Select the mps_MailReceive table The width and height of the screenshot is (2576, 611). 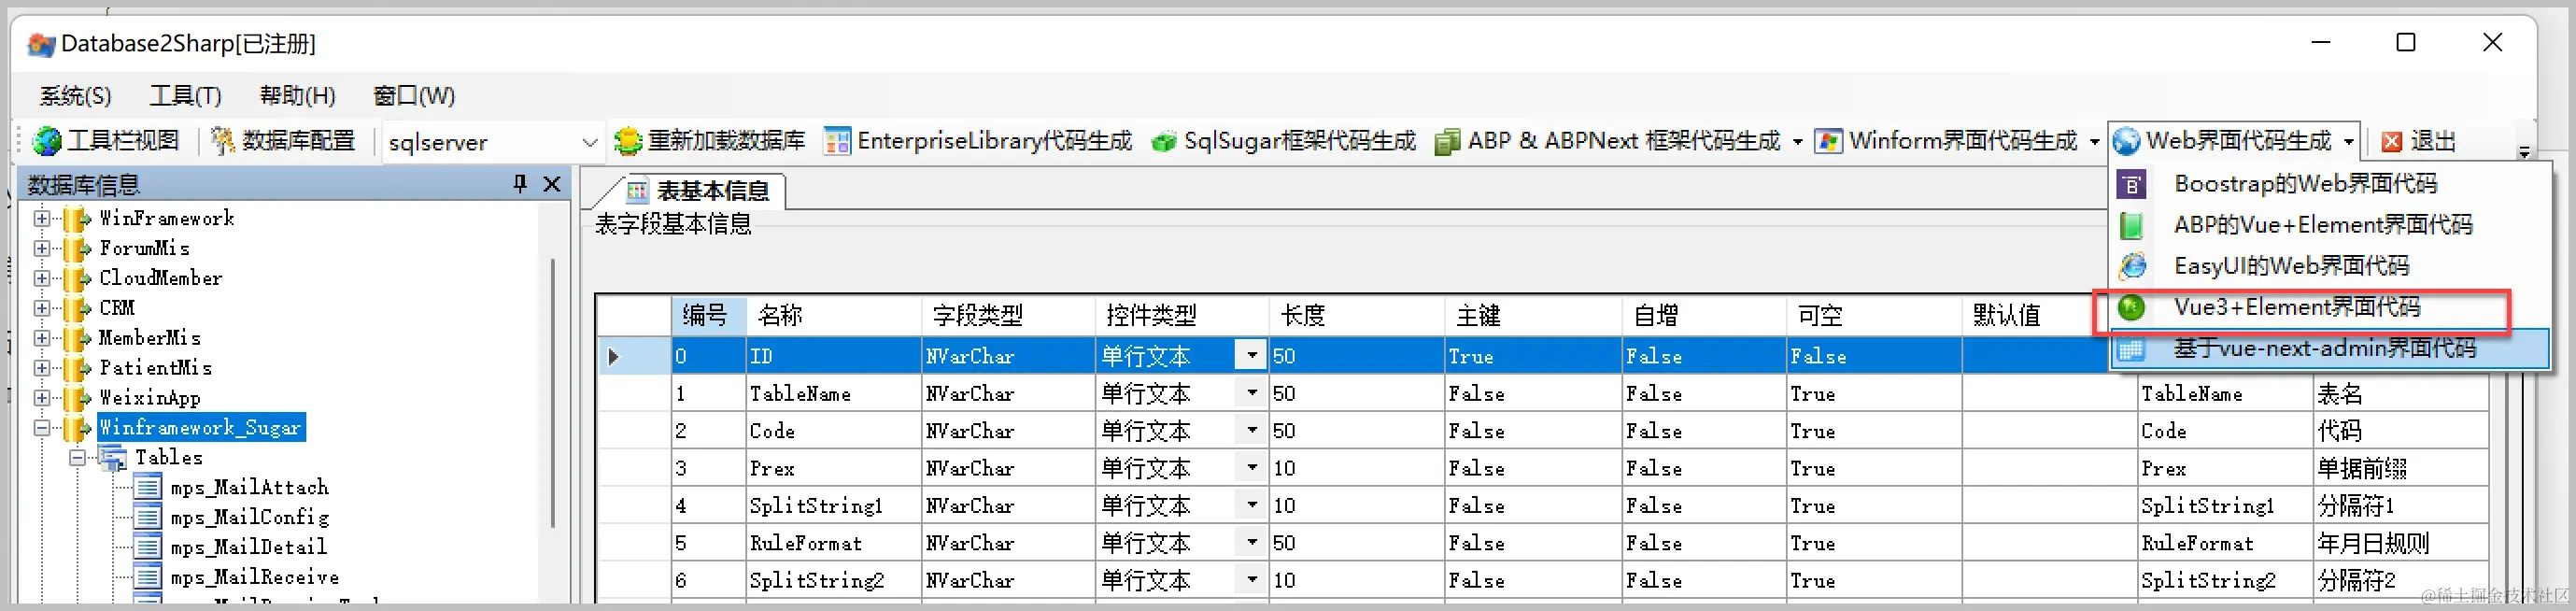(x=254, y=578)
